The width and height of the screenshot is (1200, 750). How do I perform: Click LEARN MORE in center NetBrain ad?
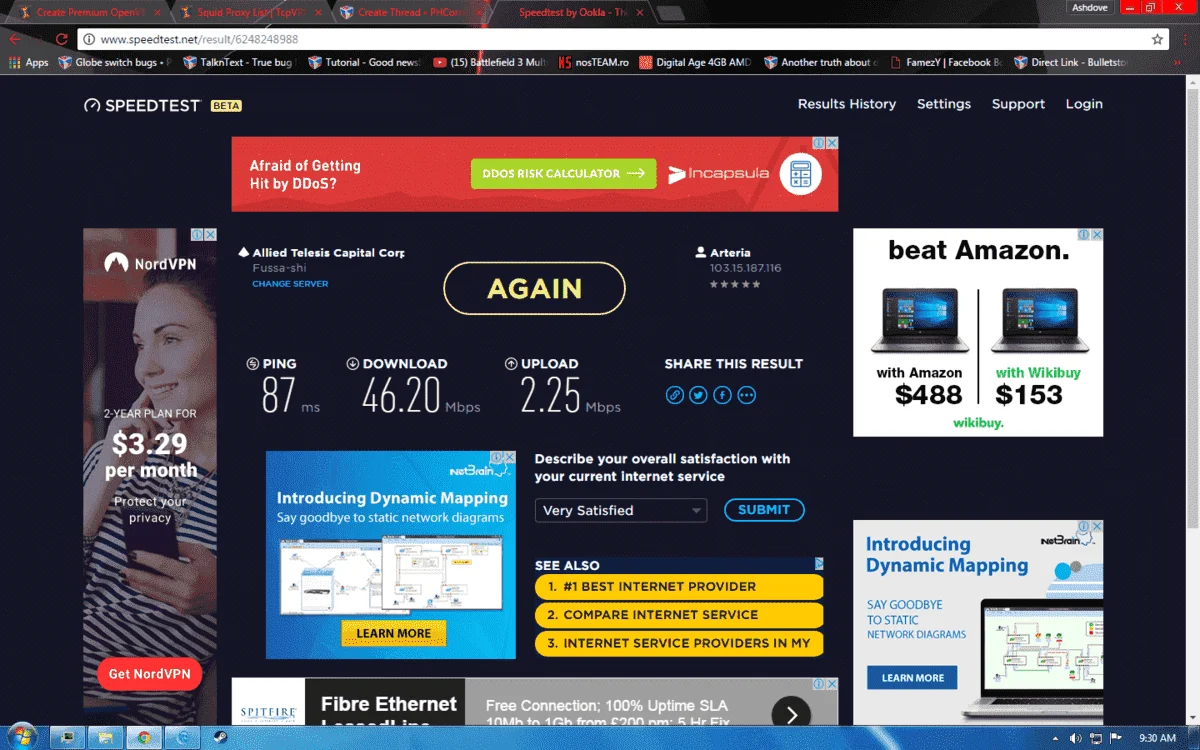click(x=393, y=633)
